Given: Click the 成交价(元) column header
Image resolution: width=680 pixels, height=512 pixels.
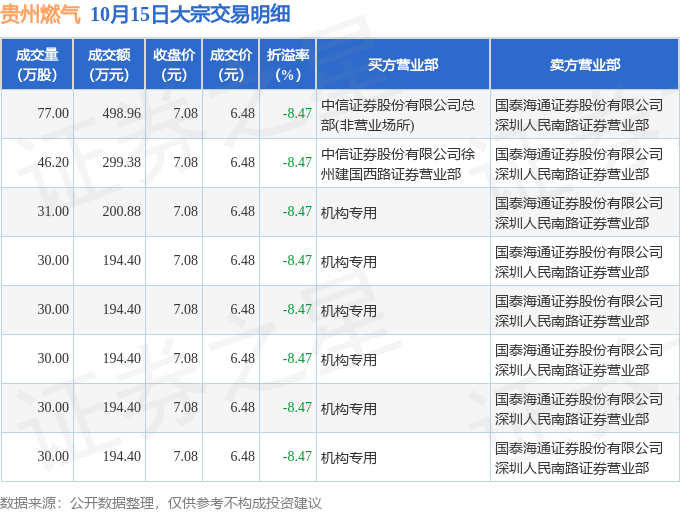Looking at the screenshot, I should [x=231, y=65].
